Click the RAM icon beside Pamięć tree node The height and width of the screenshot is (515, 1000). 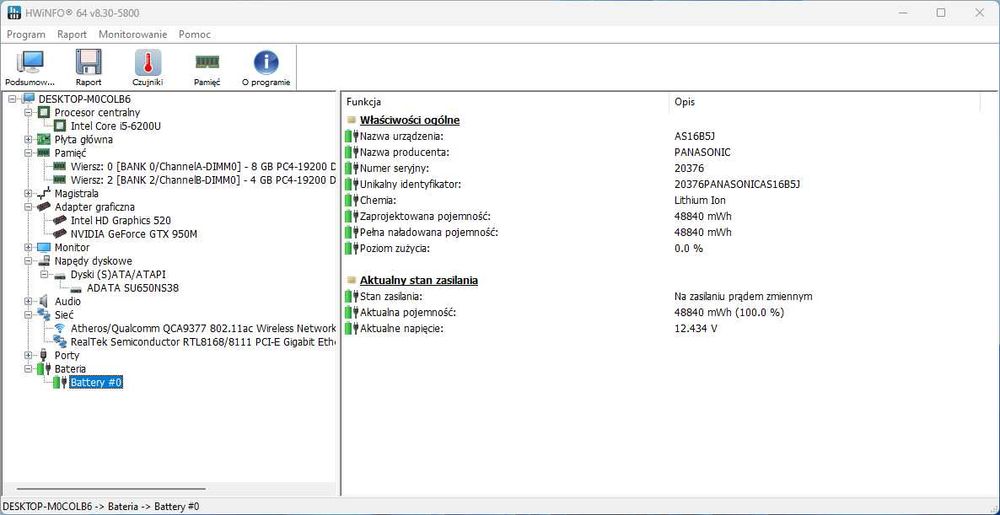pyautogui.click(x=44, y=153)
